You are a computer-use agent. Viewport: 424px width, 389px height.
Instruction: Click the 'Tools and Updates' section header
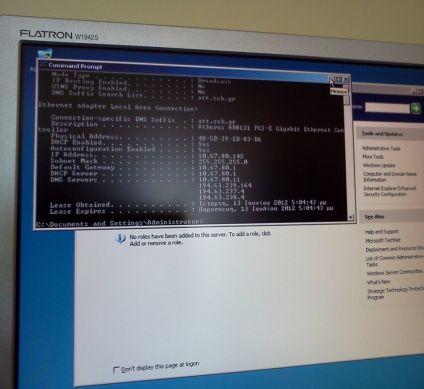coord(382,134)
